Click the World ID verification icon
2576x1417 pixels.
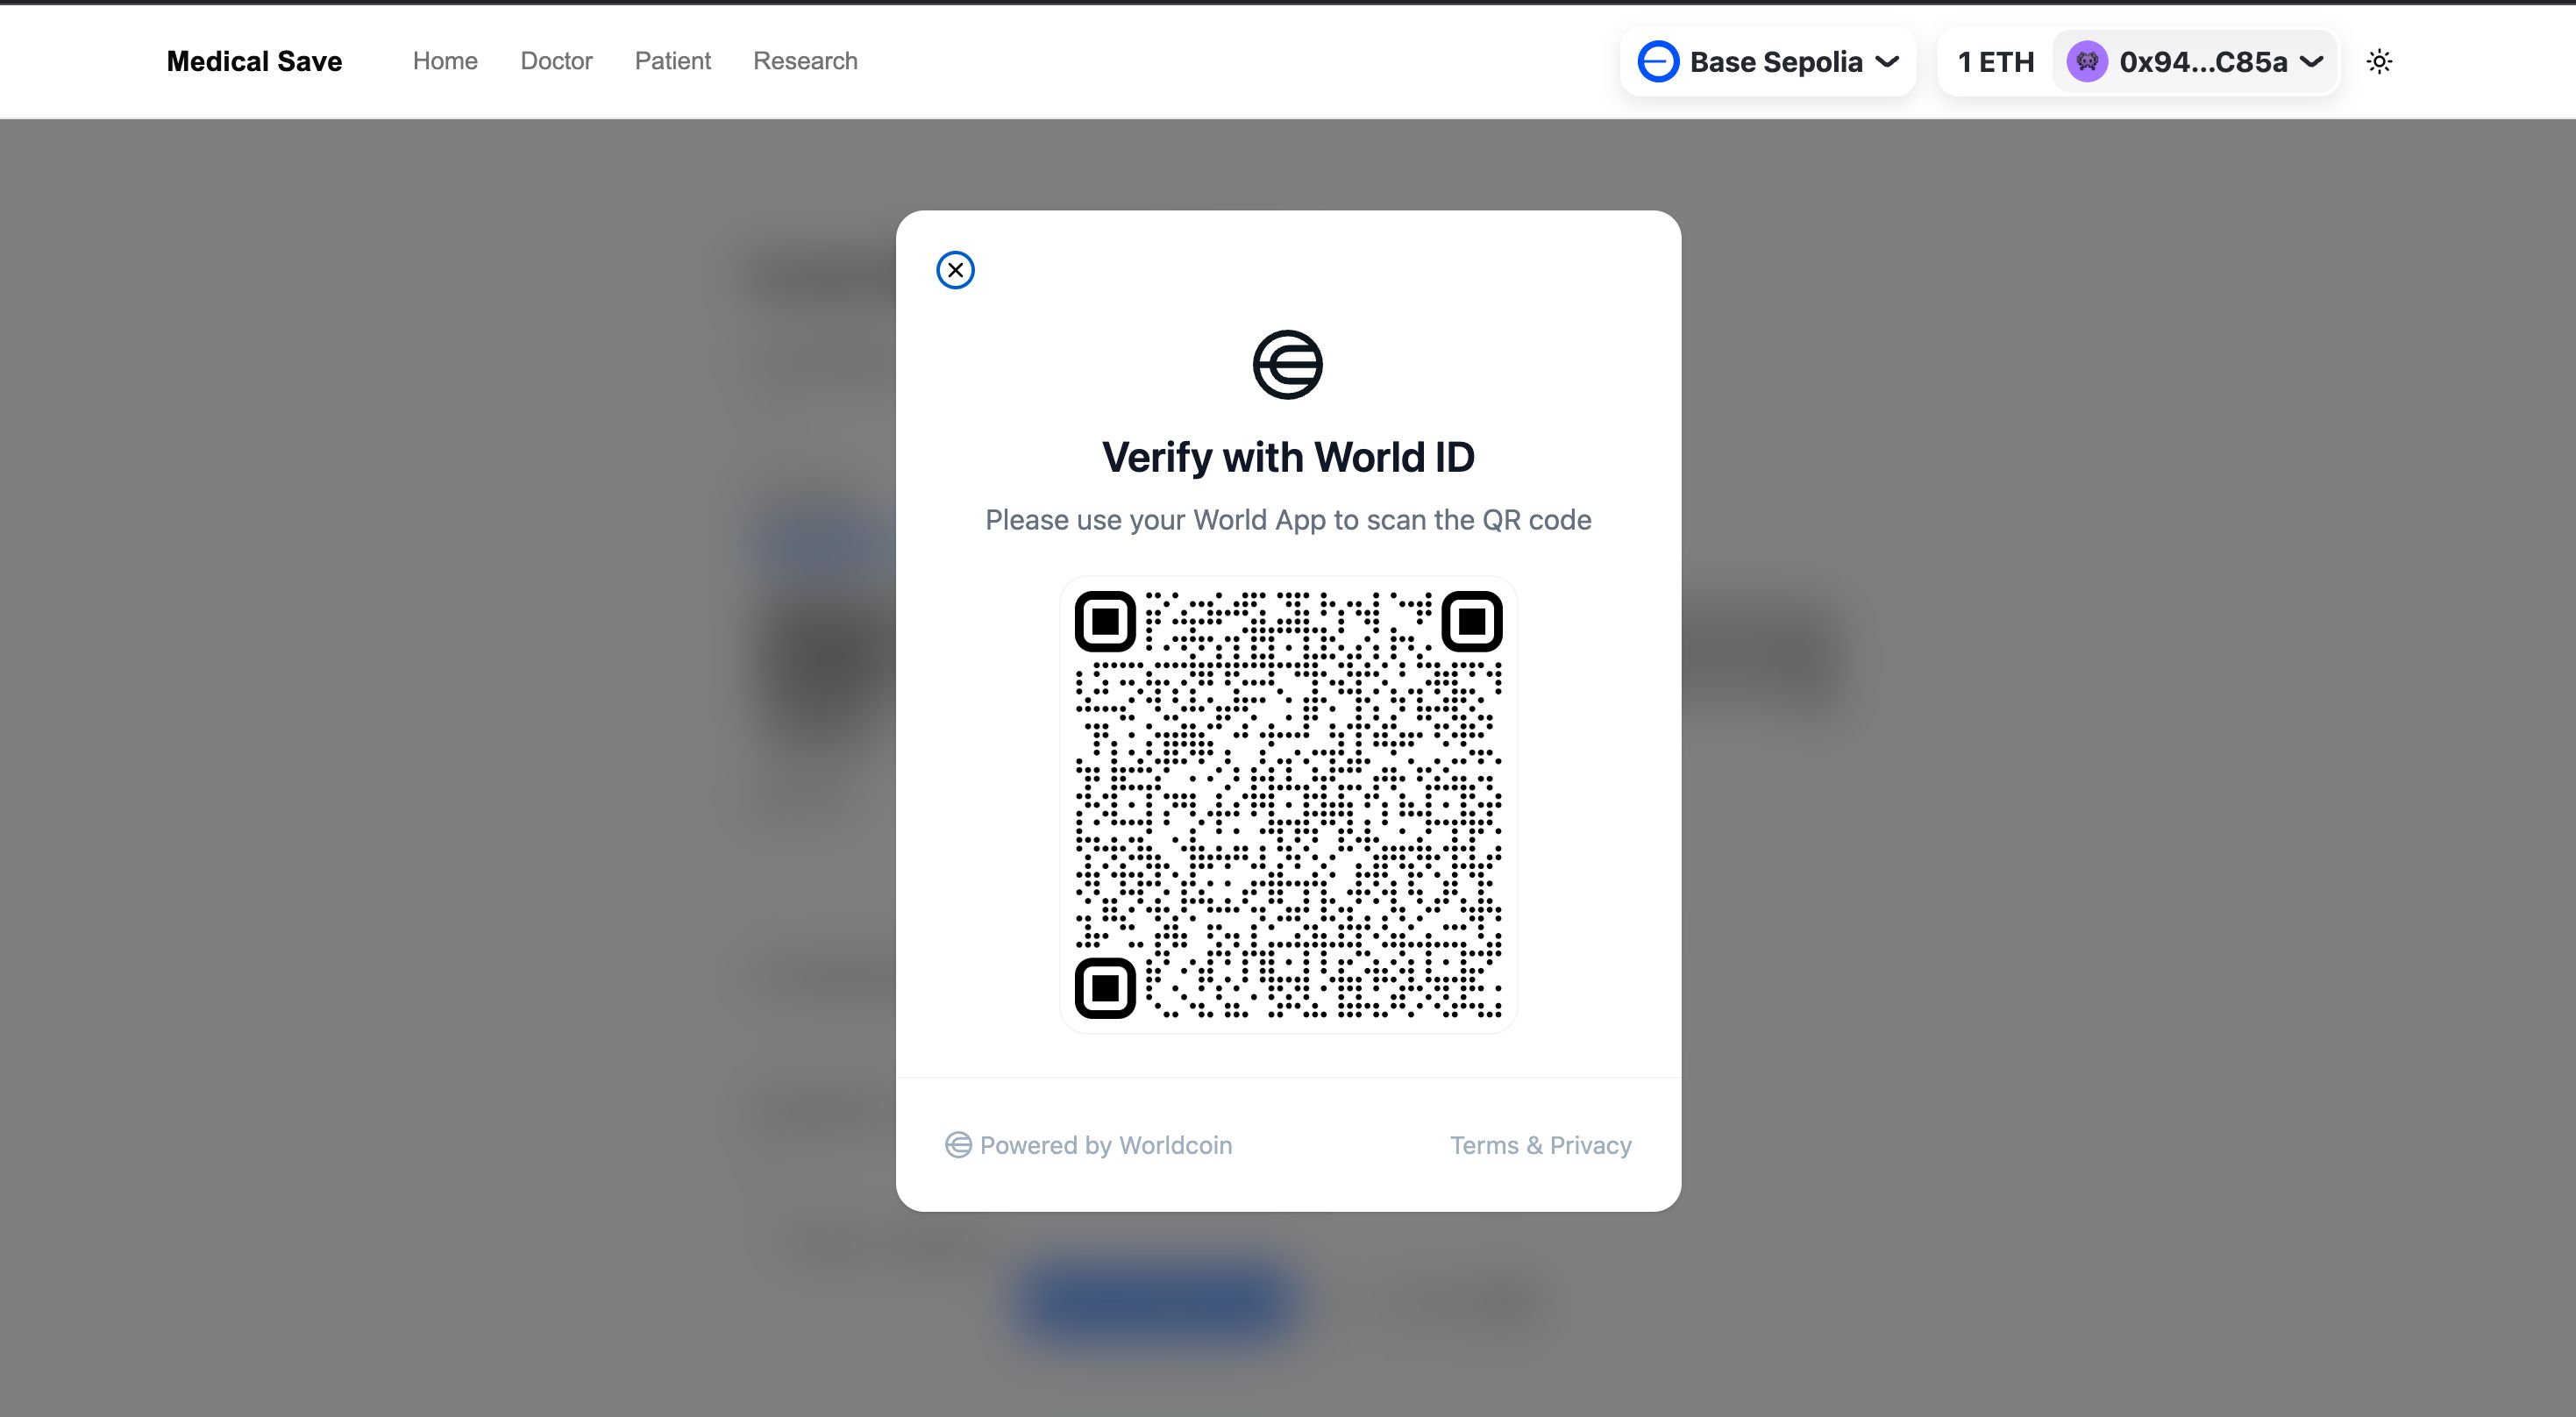point(1289,363)
